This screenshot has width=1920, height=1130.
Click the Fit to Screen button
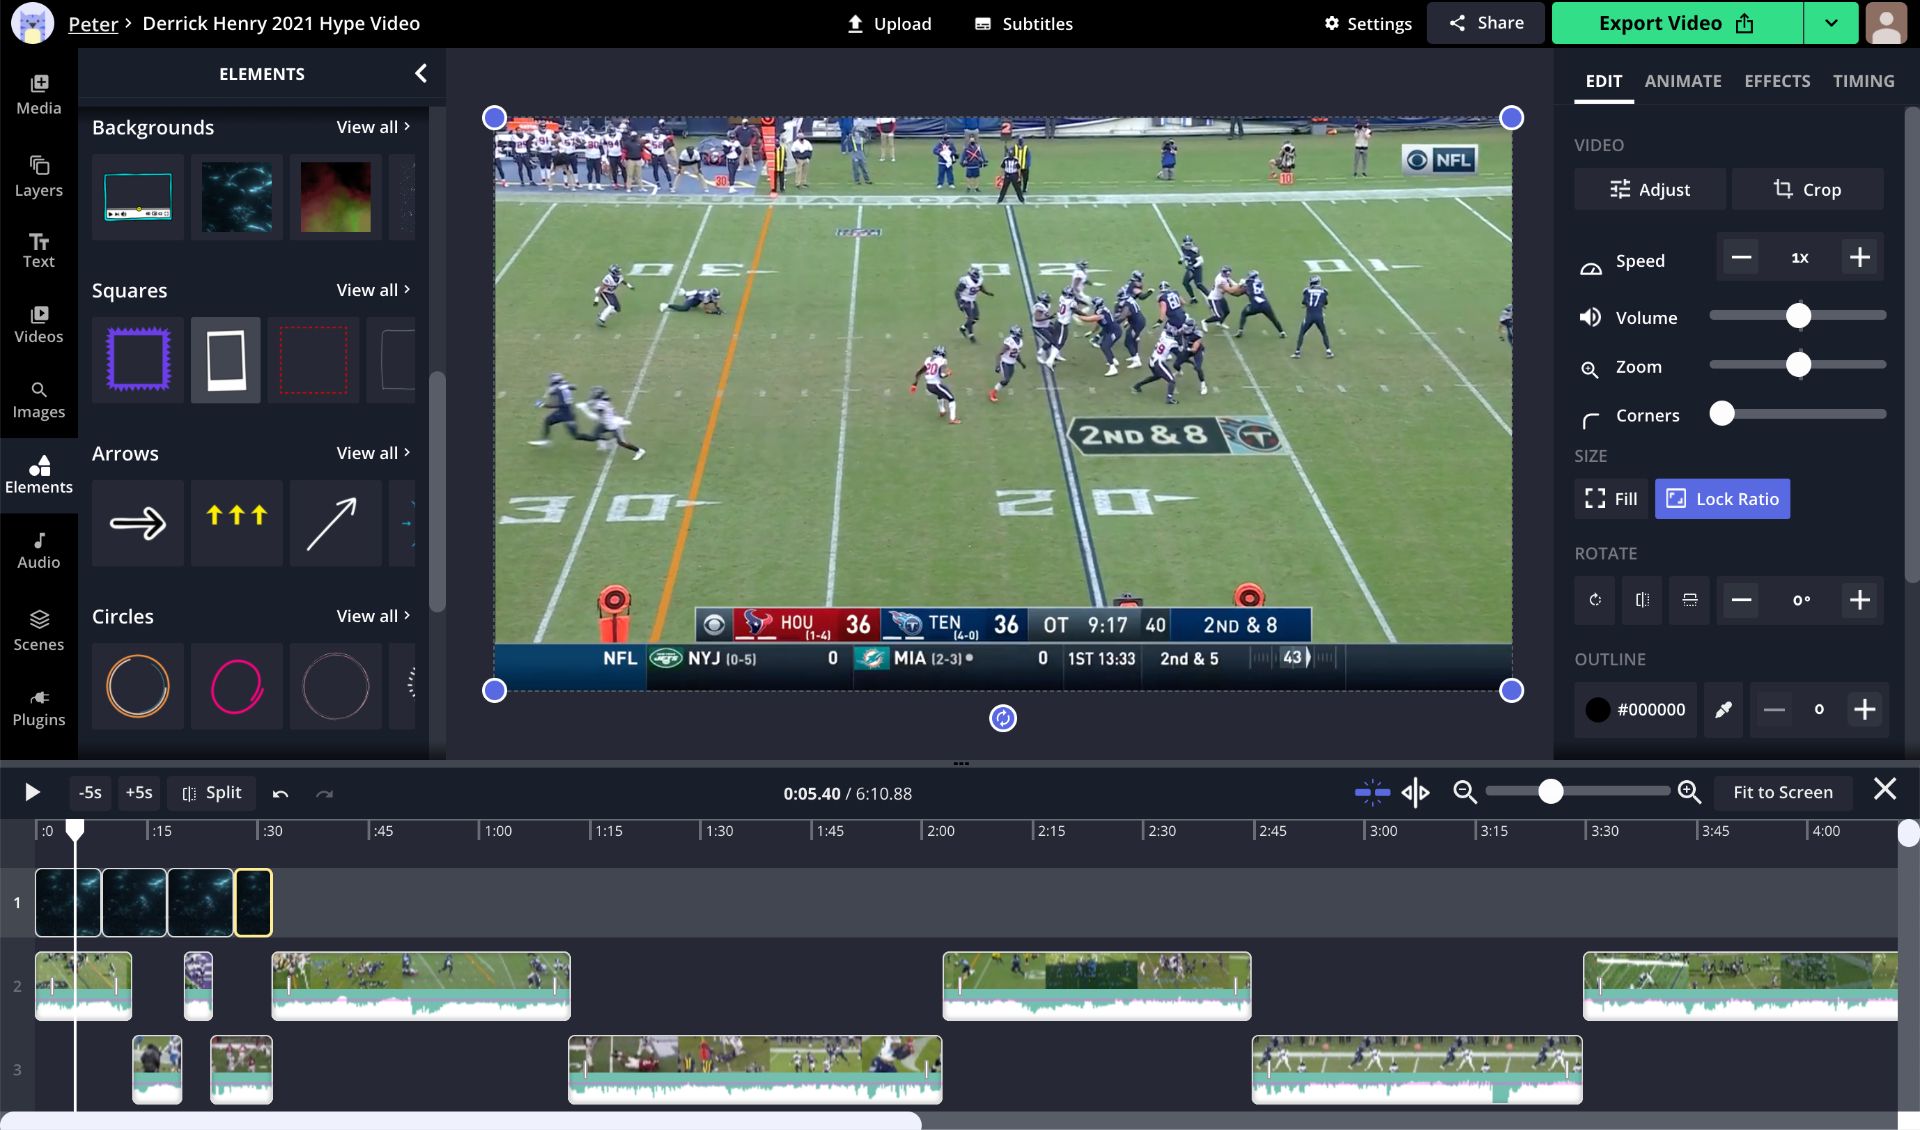click(1782, 792)
